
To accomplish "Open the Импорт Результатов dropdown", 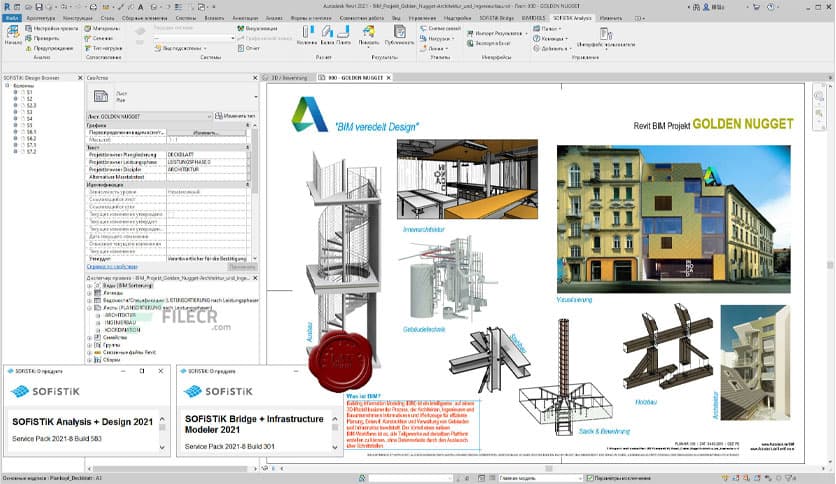I will 497,33.
